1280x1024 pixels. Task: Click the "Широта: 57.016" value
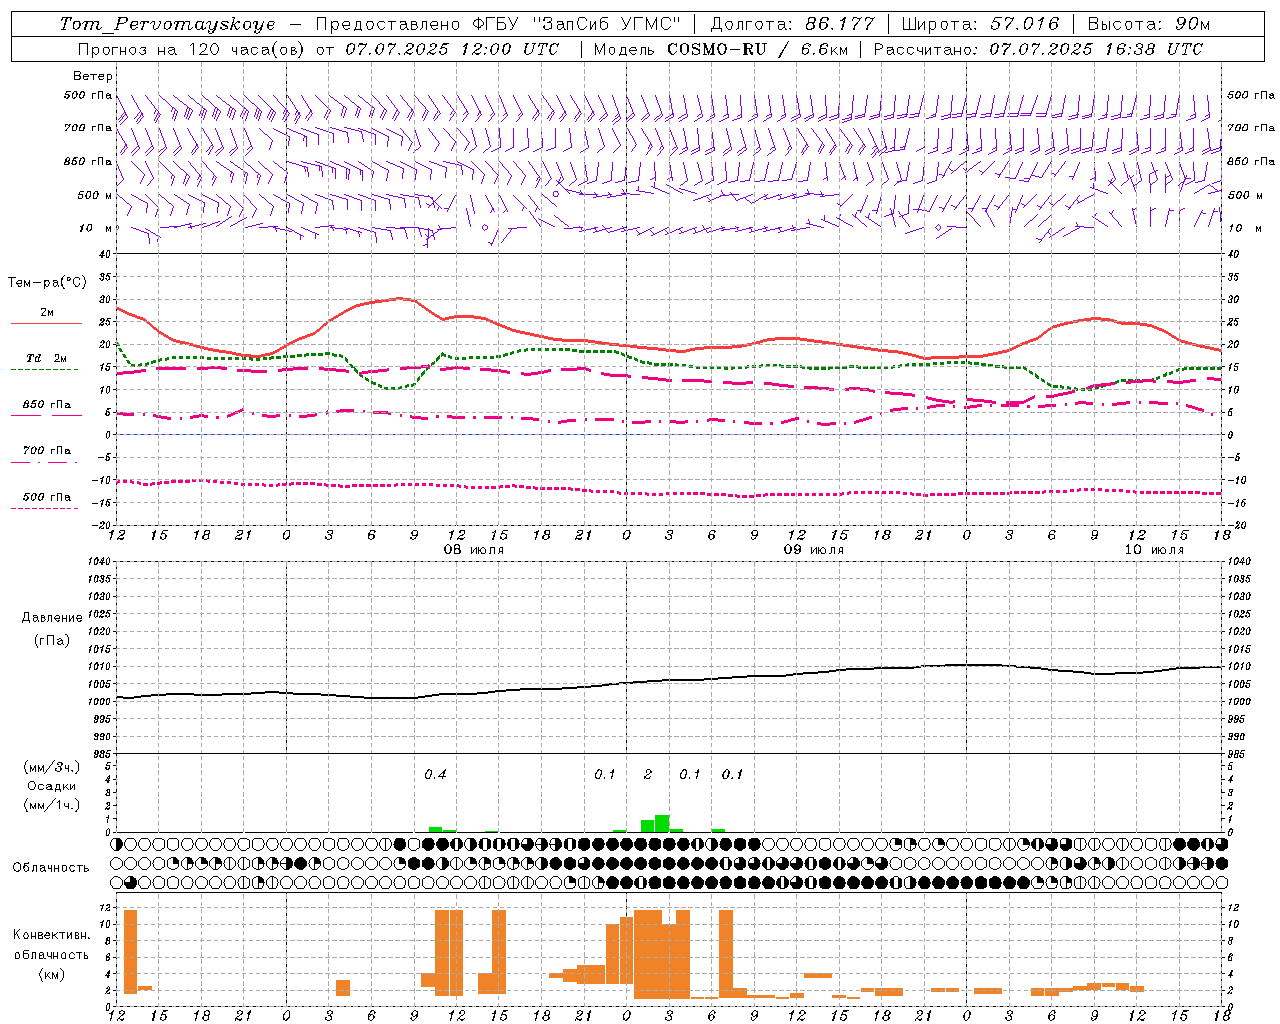pyautogui.click(x=980, y=24)
